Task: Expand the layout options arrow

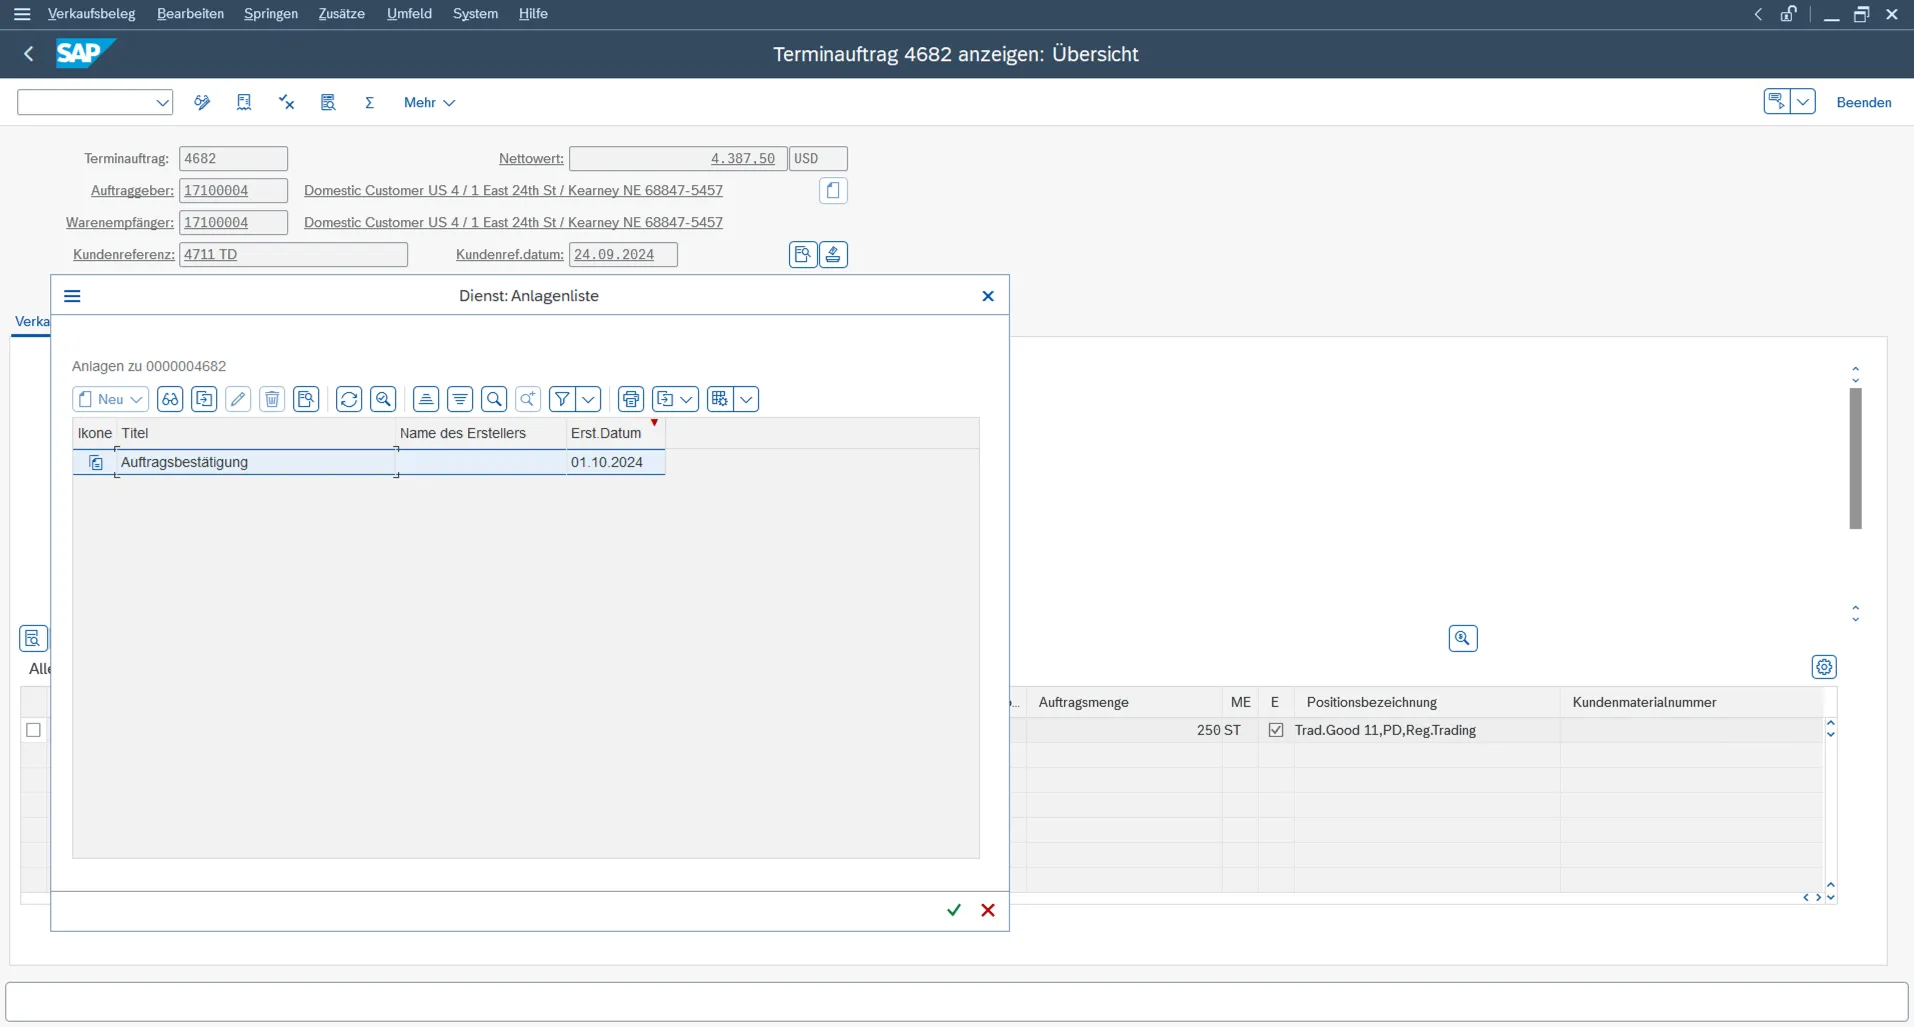Action: [x=747, y=399]
